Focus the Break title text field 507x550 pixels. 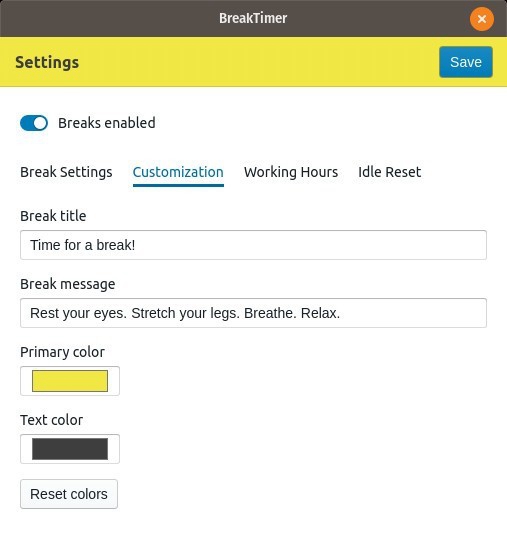pyautogui.click(x=253, y=245)
